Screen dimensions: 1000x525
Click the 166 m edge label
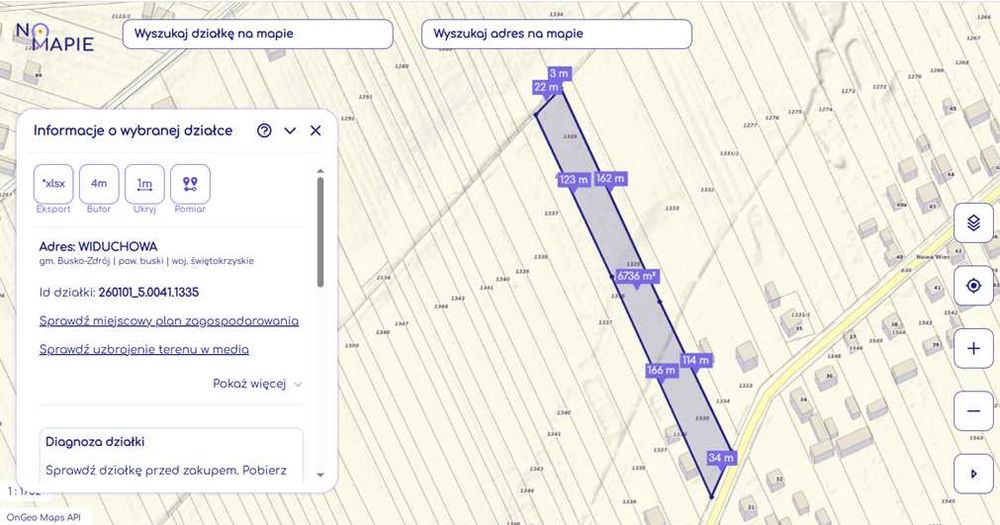(661, 370)
